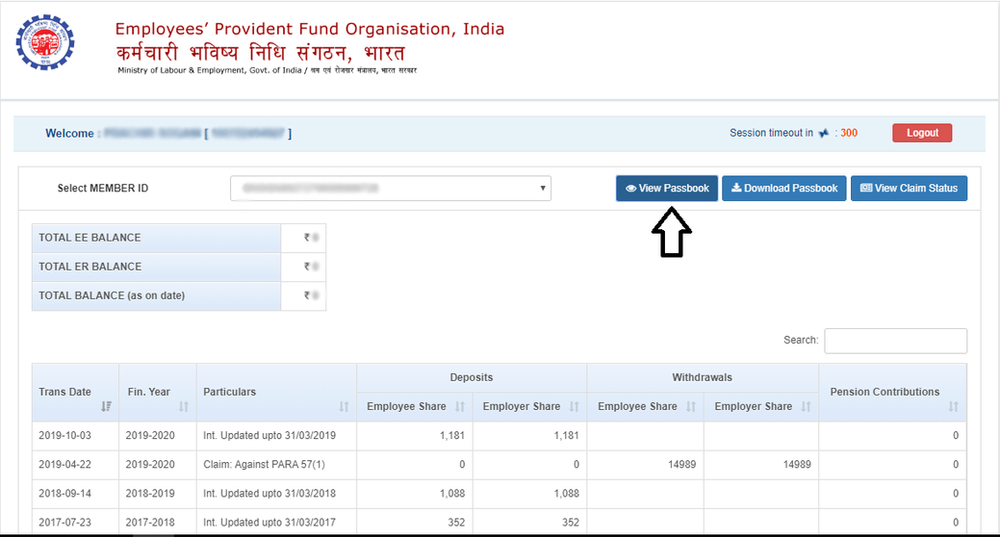Image resolution: width=1000 pixels, height=537 pixels.
Task: Sort by Fin. Year sort icon
Action: tap(184, 406)
